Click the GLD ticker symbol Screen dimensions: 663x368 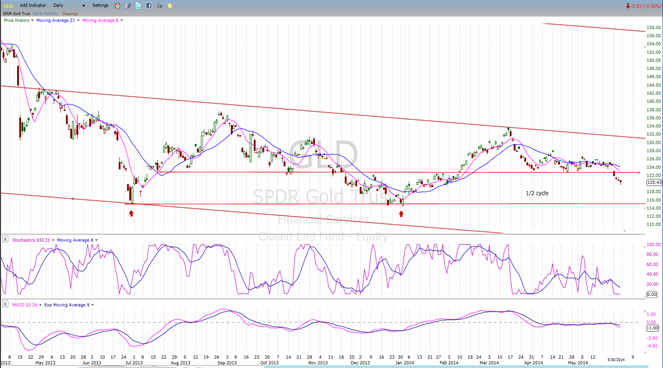[x=8, y=5]
